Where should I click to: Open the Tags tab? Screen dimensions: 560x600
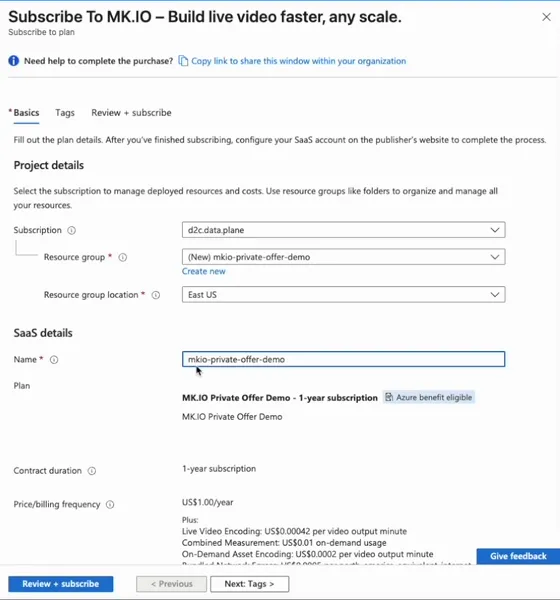(x=65, y=113)
